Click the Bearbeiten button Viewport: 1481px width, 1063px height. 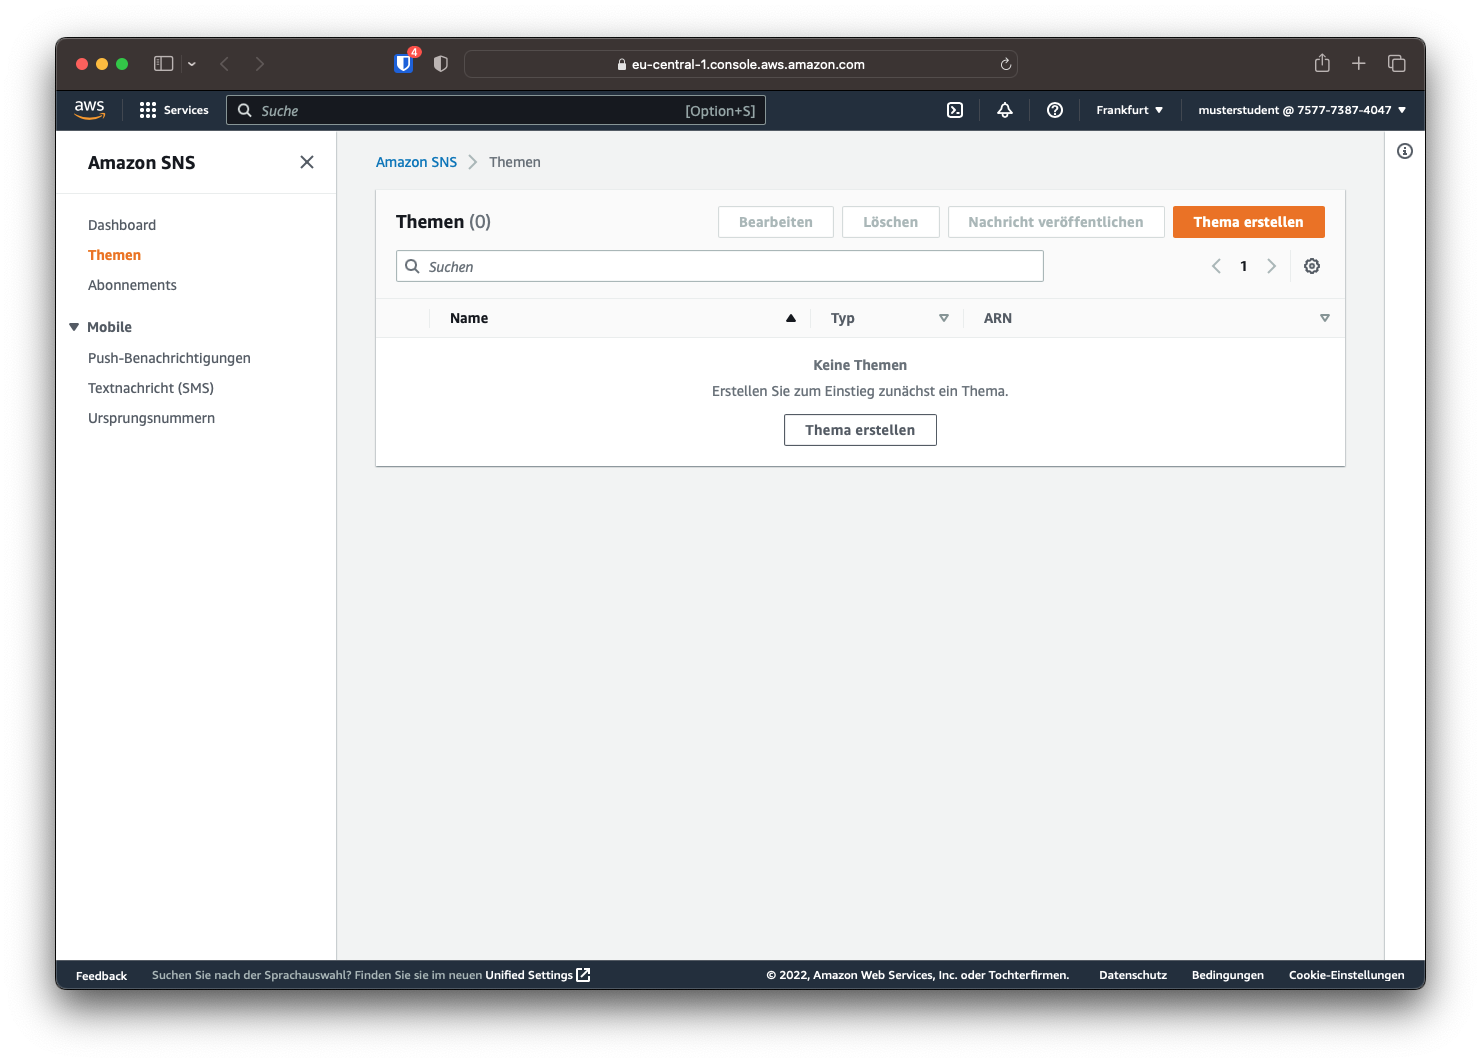coord(776,222)
